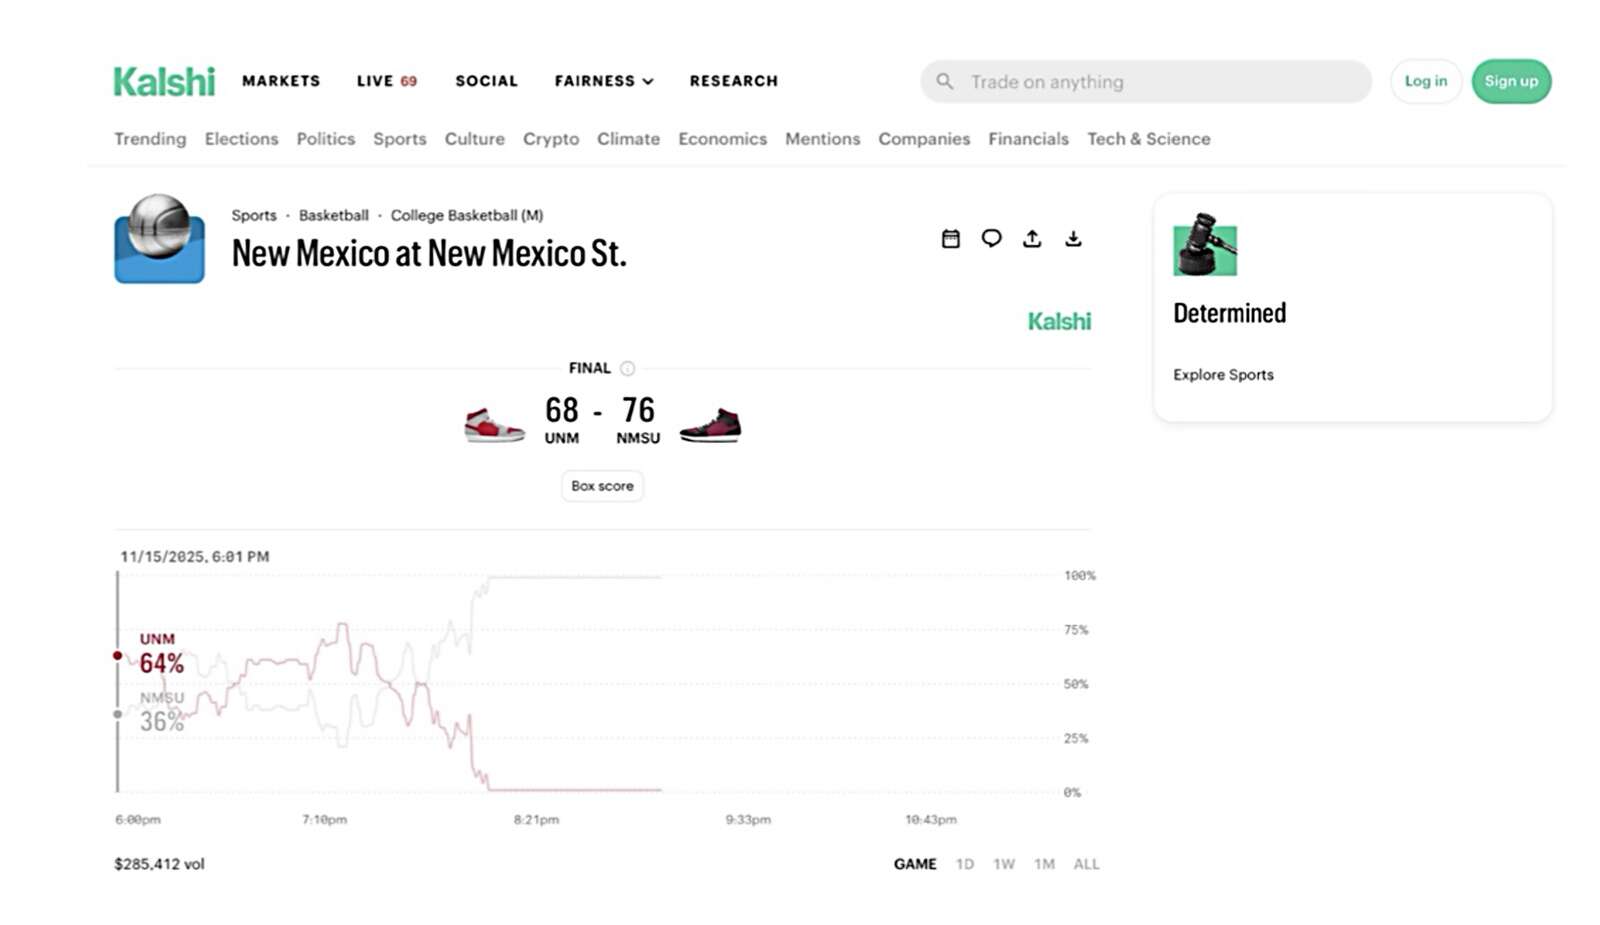Select the 1W chart range
This screenshot has height=925, width=1600.
(x=1004, y=864)
